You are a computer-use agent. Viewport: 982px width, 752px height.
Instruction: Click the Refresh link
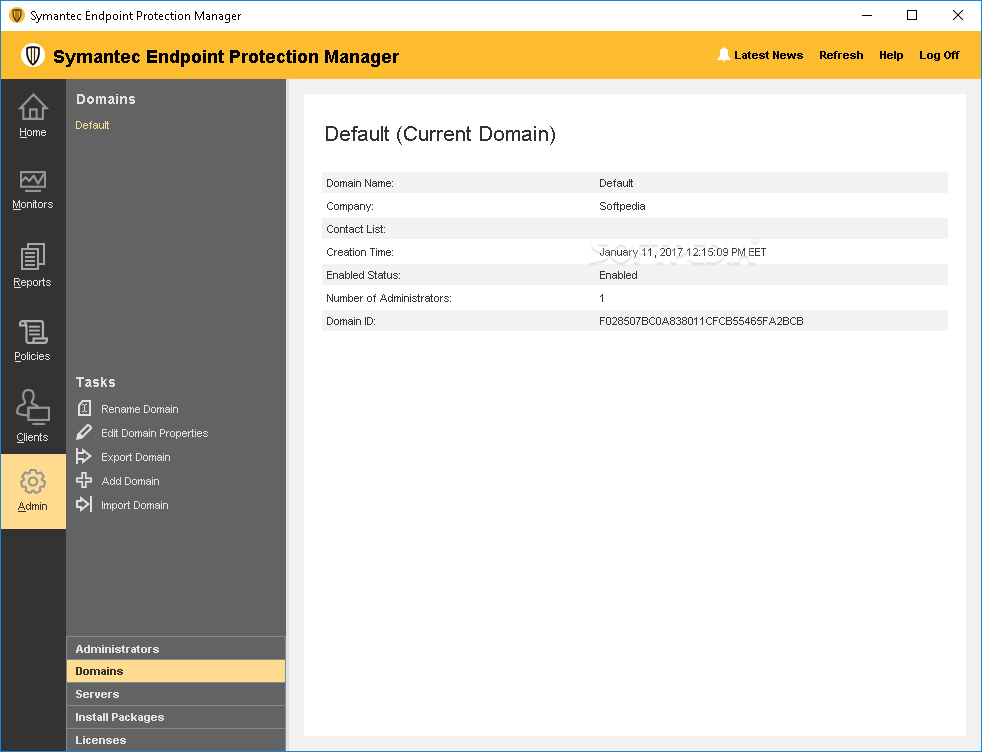841,55
